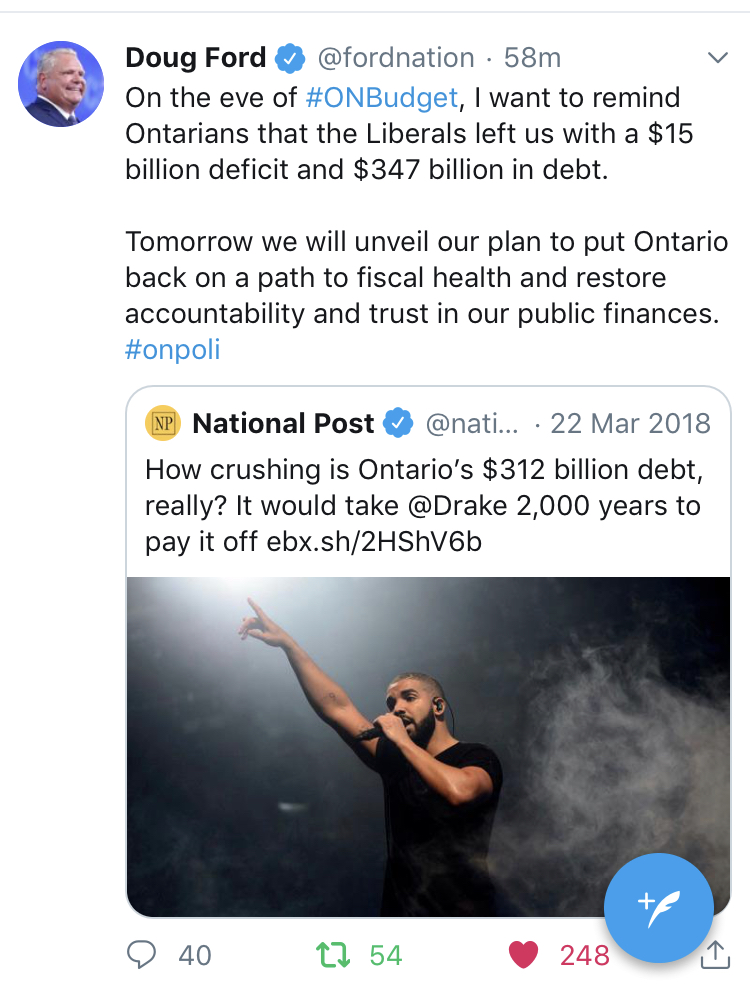
Task: Open the Doug Ford display name
Action: (195, 58)
